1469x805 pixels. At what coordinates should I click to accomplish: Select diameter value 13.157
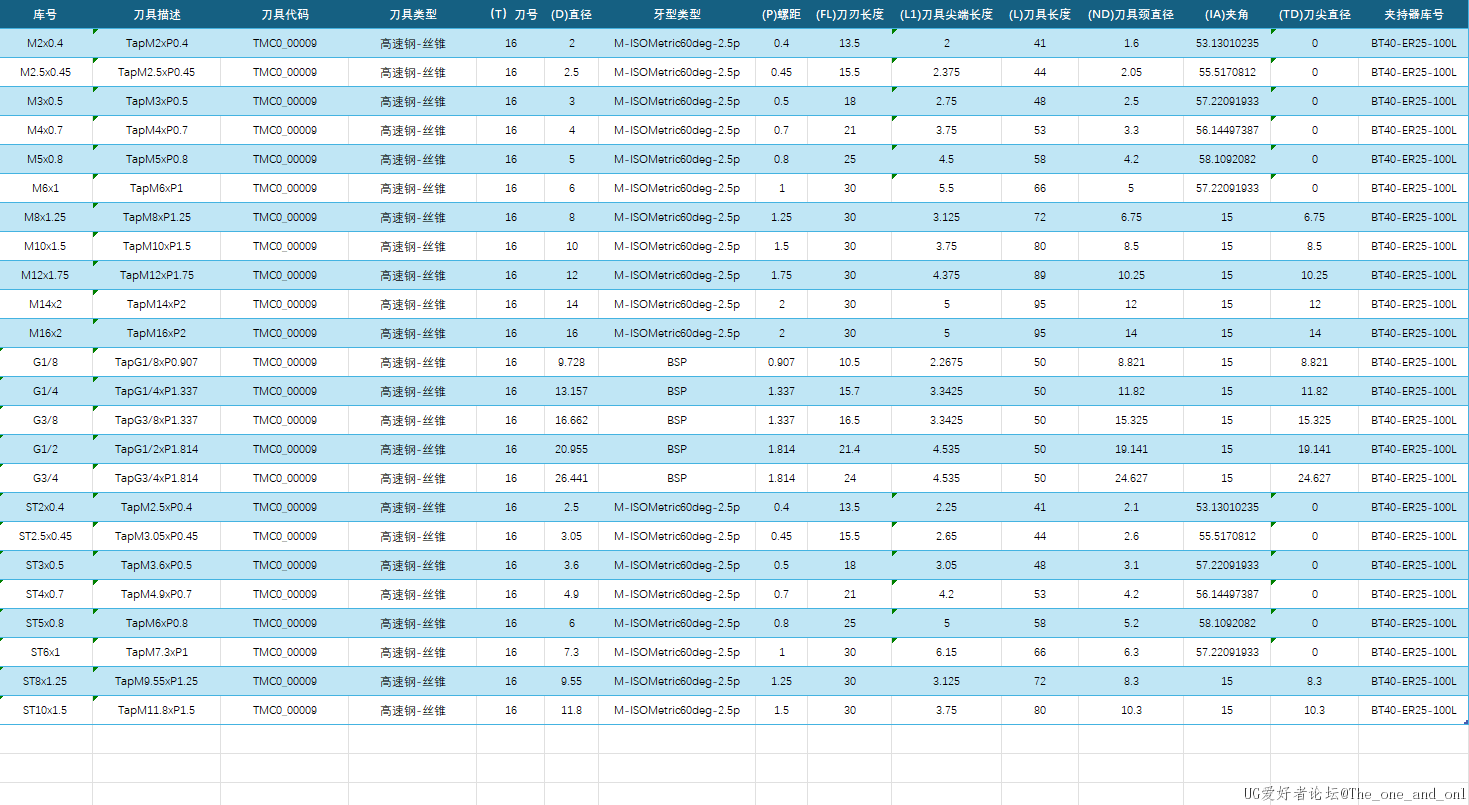click(x=571, y=391)
